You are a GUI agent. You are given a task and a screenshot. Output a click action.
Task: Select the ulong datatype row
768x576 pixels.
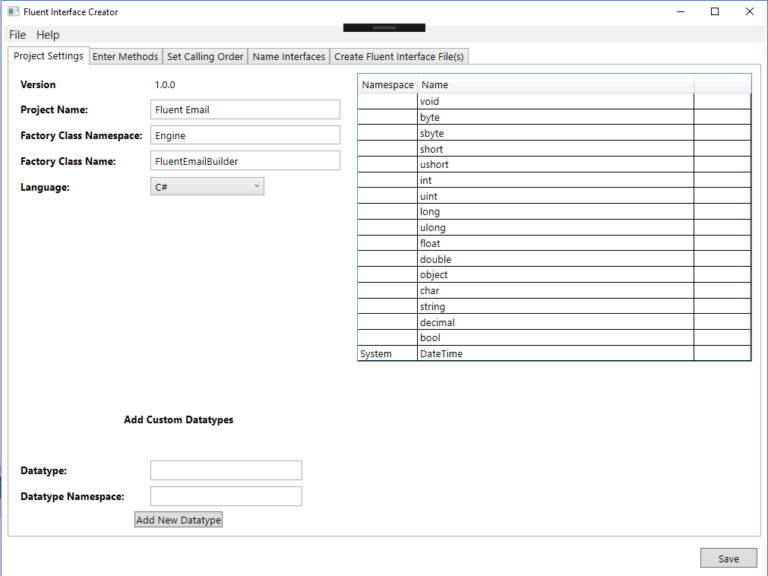pos(554,227)
